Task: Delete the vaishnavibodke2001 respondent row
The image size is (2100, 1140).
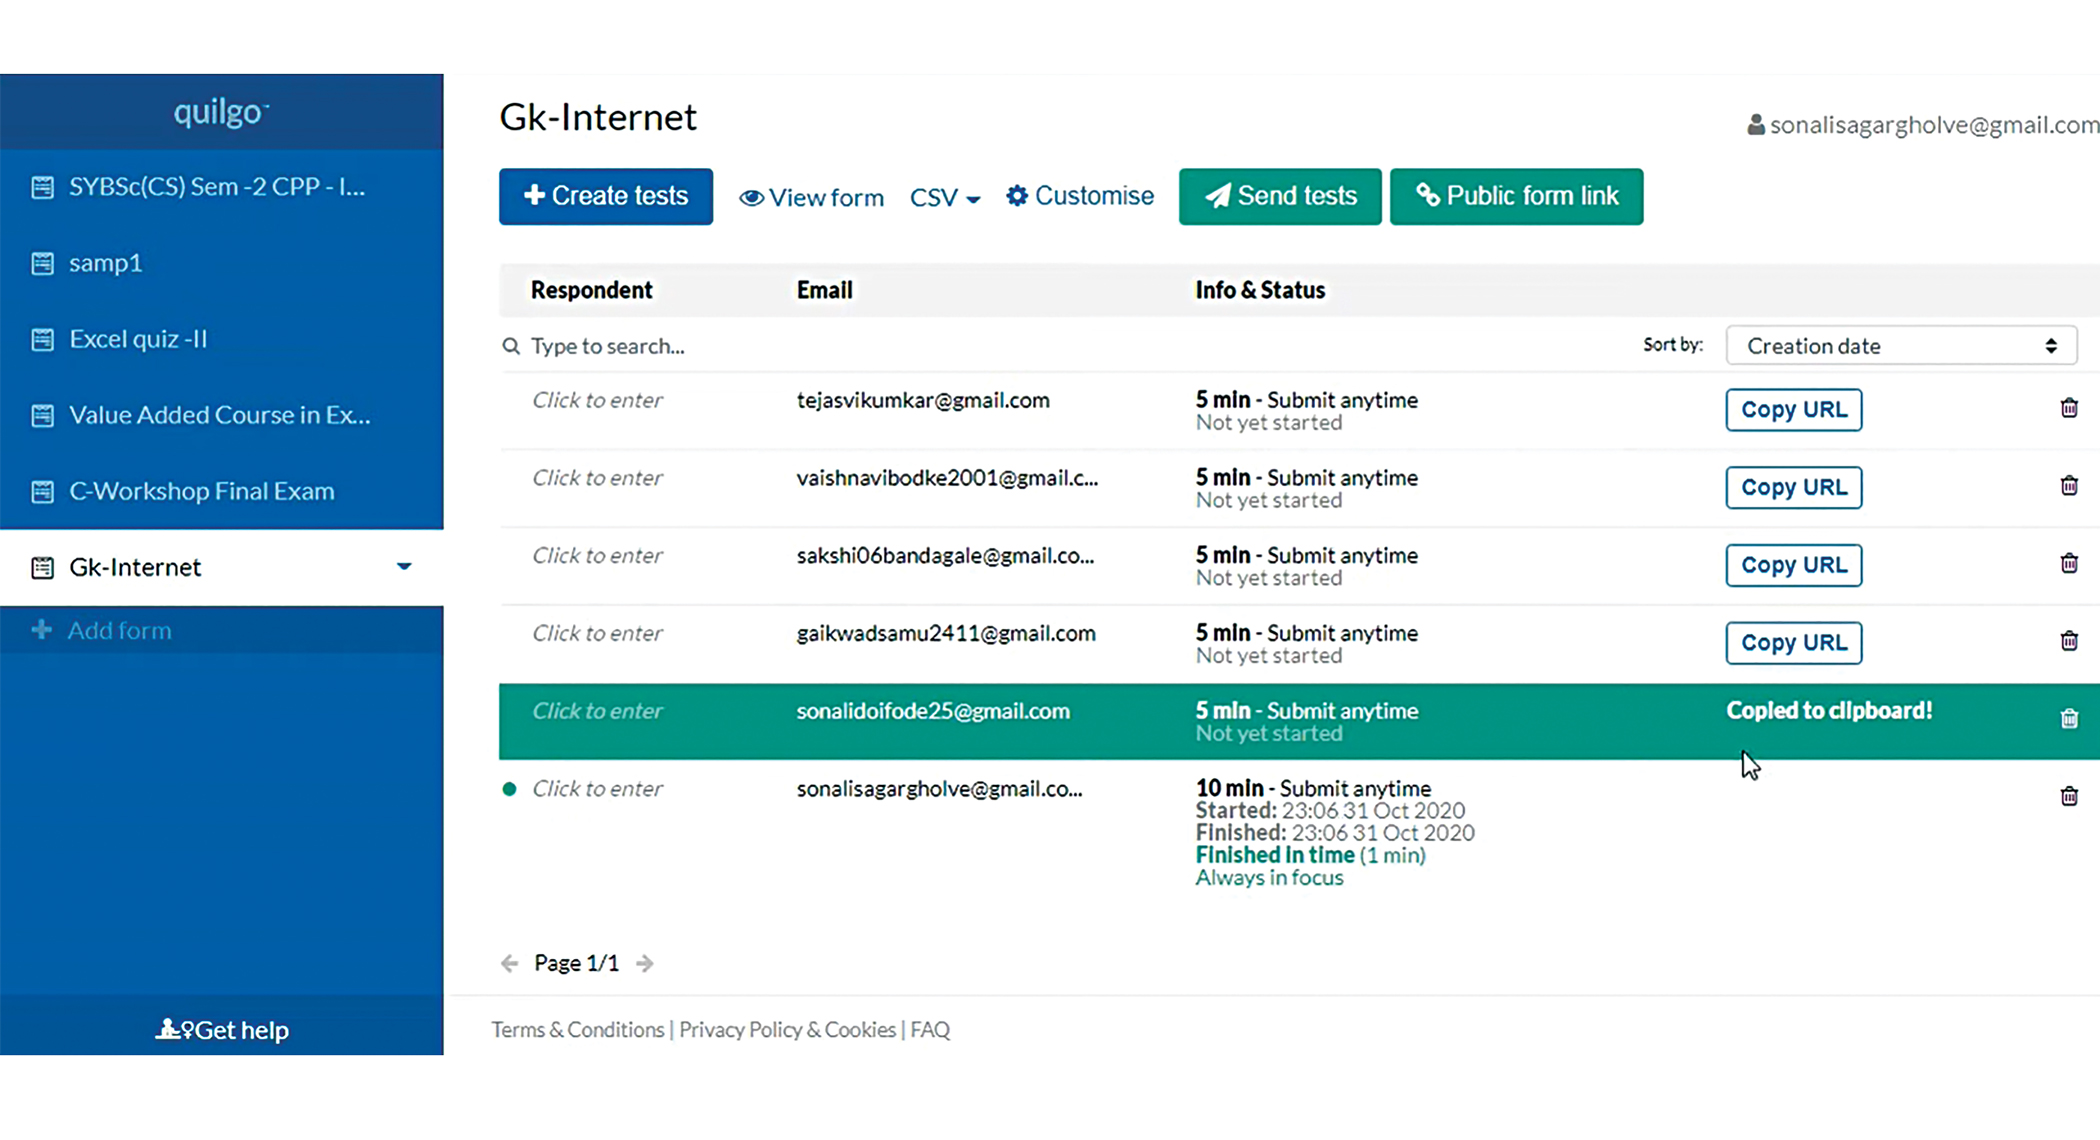Action: click(x=2069, y=486)
